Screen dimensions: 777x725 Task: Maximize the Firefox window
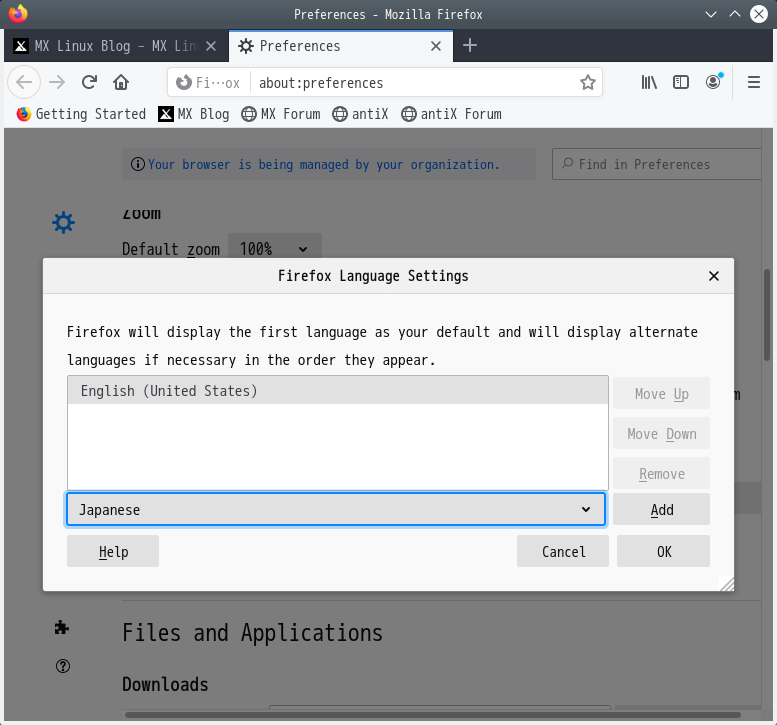click(734, 14)
